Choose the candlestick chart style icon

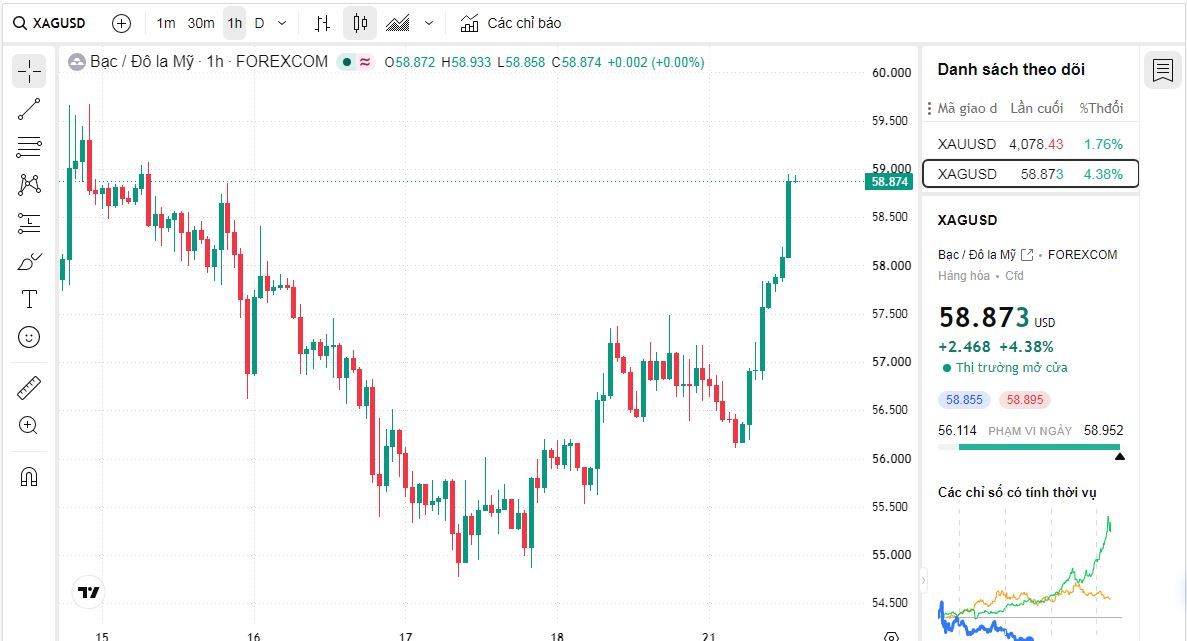[360, 23]
